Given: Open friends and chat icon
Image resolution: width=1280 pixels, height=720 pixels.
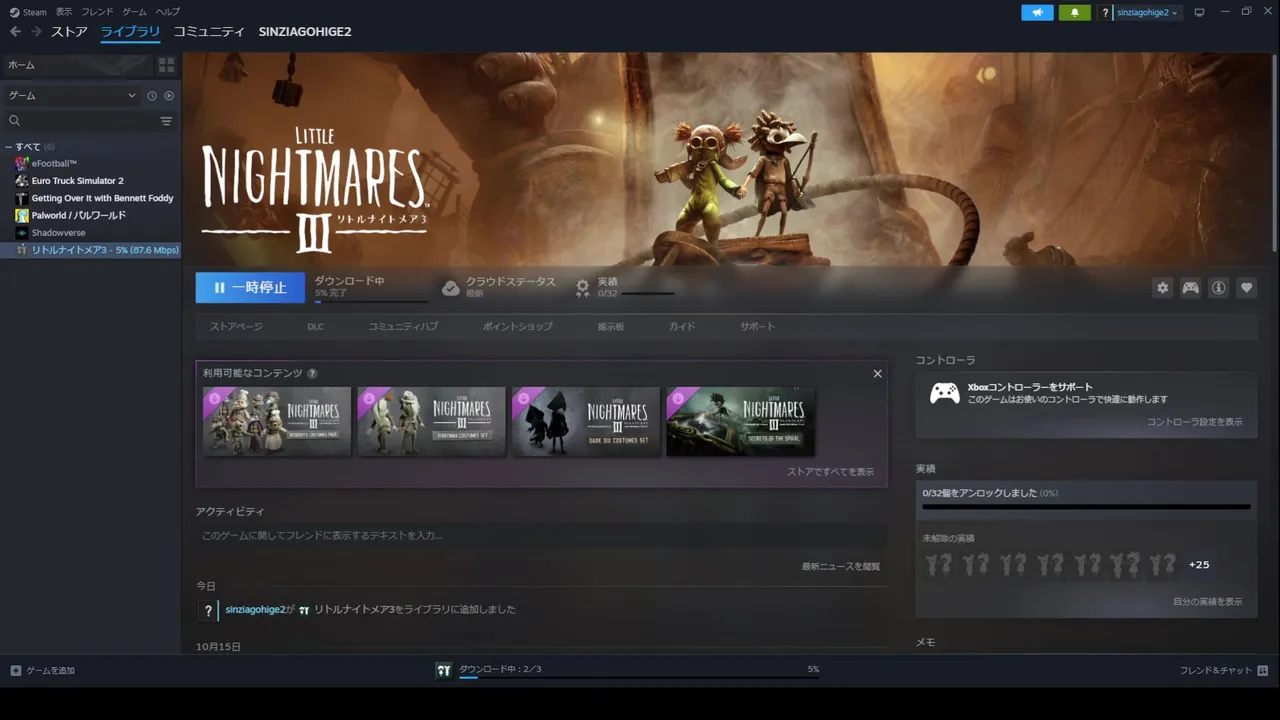Looking at the screenshot, I should tap(1262, 670).
